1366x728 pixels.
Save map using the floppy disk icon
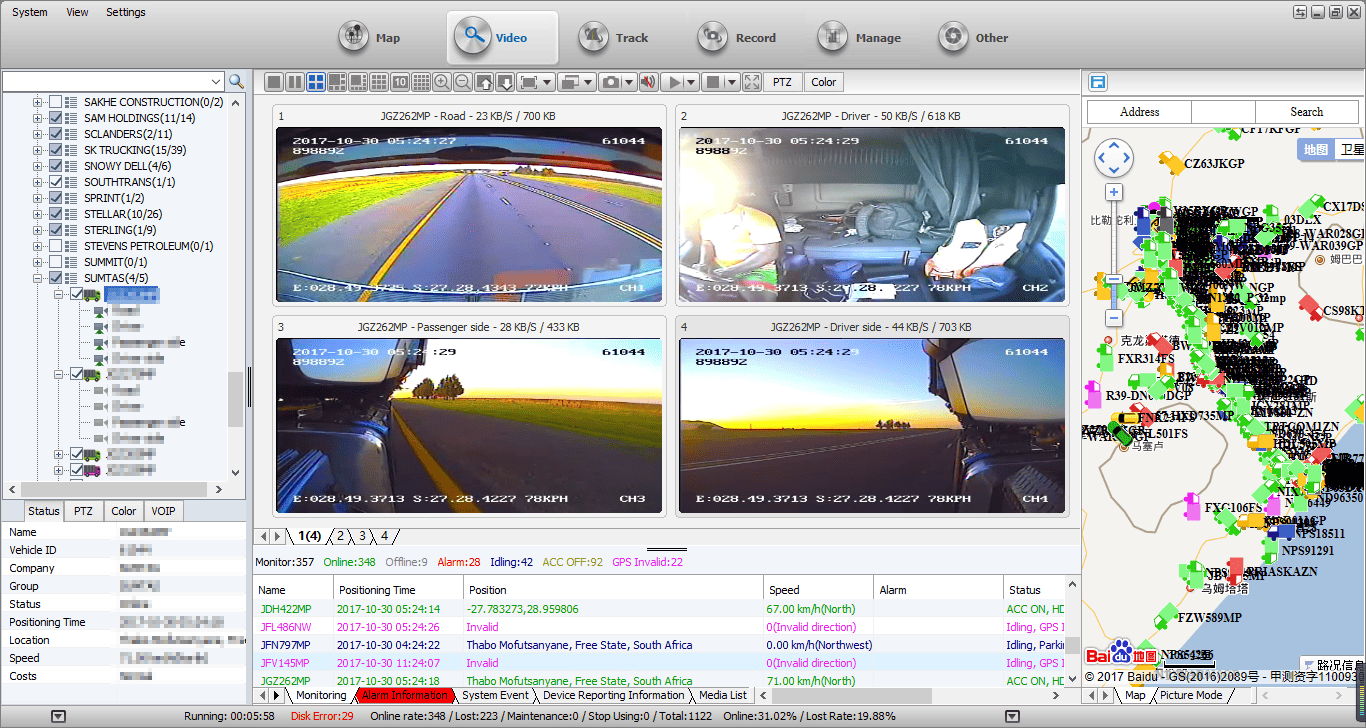click(x=1097, y=82)
